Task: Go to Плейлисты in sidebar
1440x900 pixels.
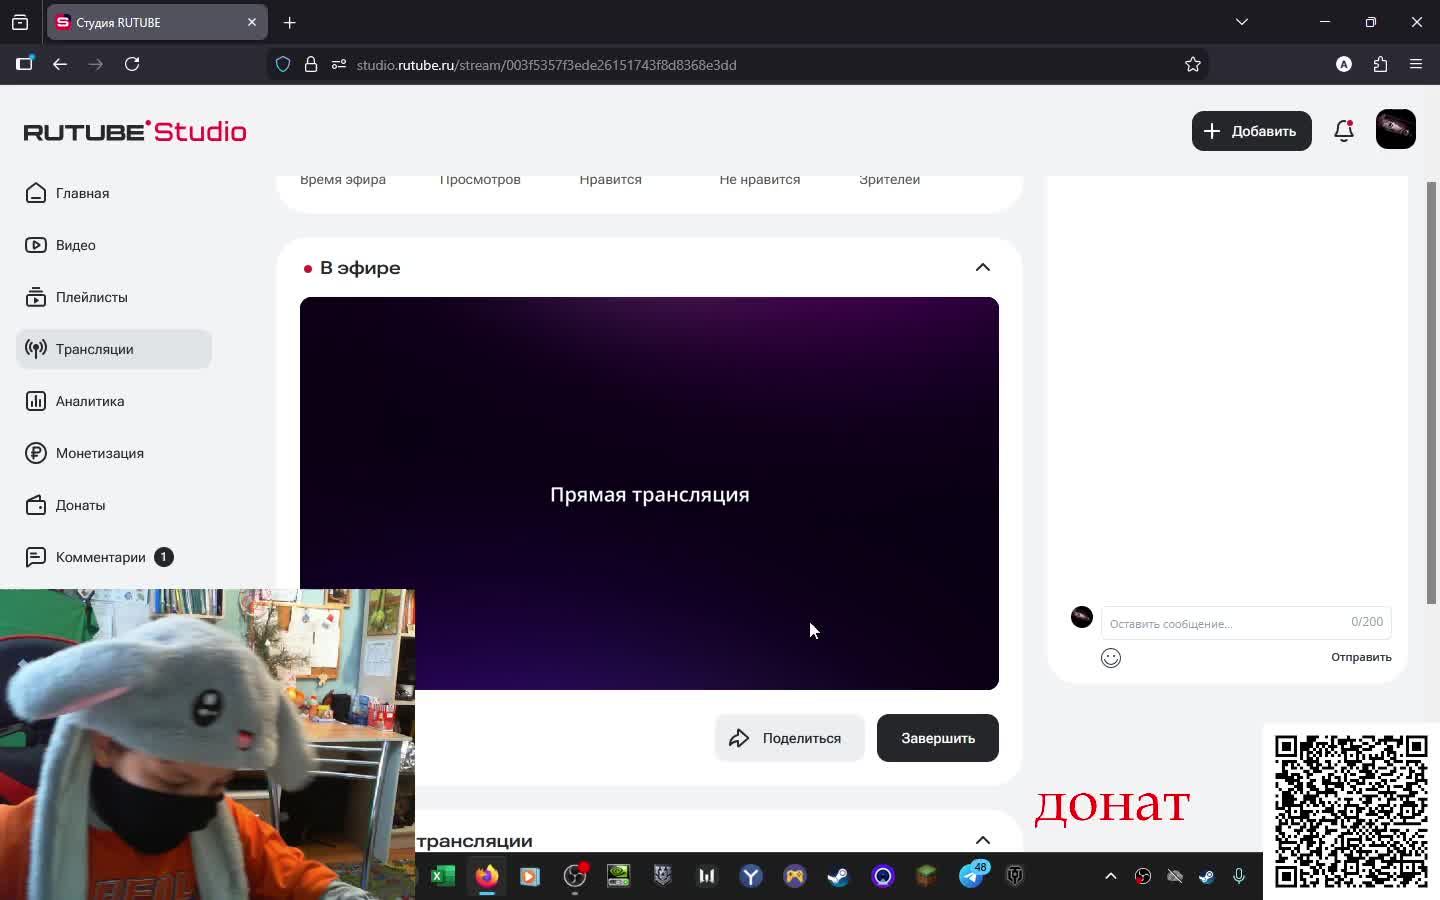Action: pos(114,297)
